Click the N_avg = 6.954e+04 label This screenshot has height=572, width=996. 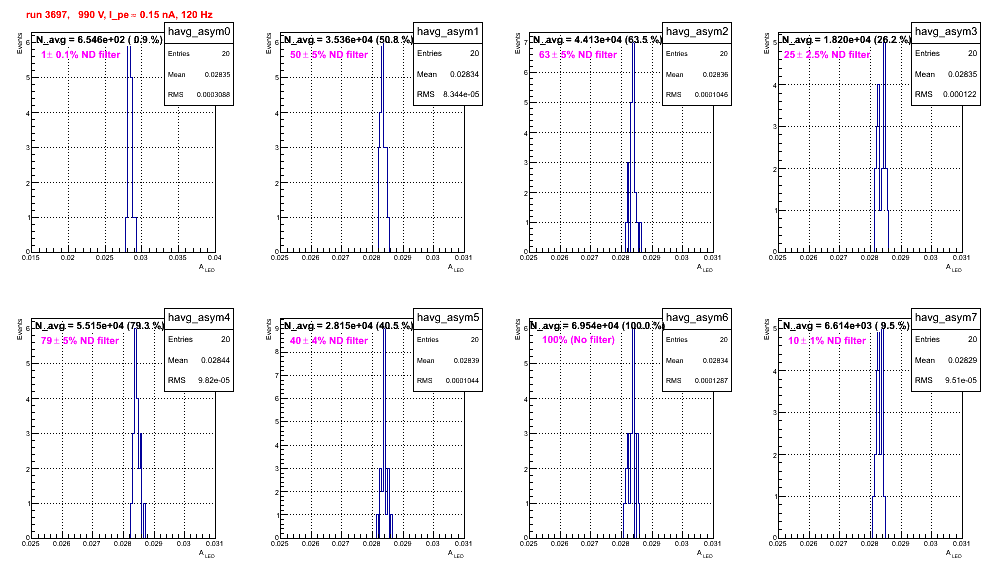tap(597, 325)
